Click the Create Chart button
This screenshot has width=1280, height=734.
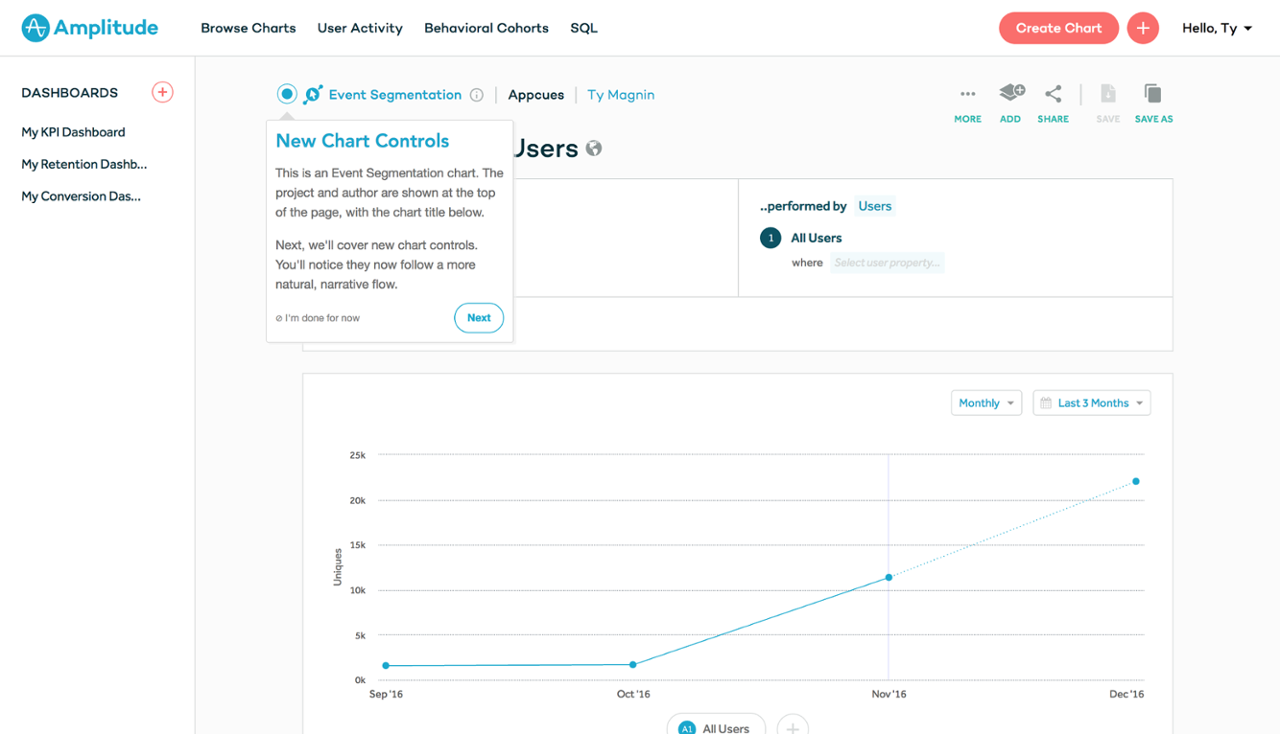(x=1059, y=28)
